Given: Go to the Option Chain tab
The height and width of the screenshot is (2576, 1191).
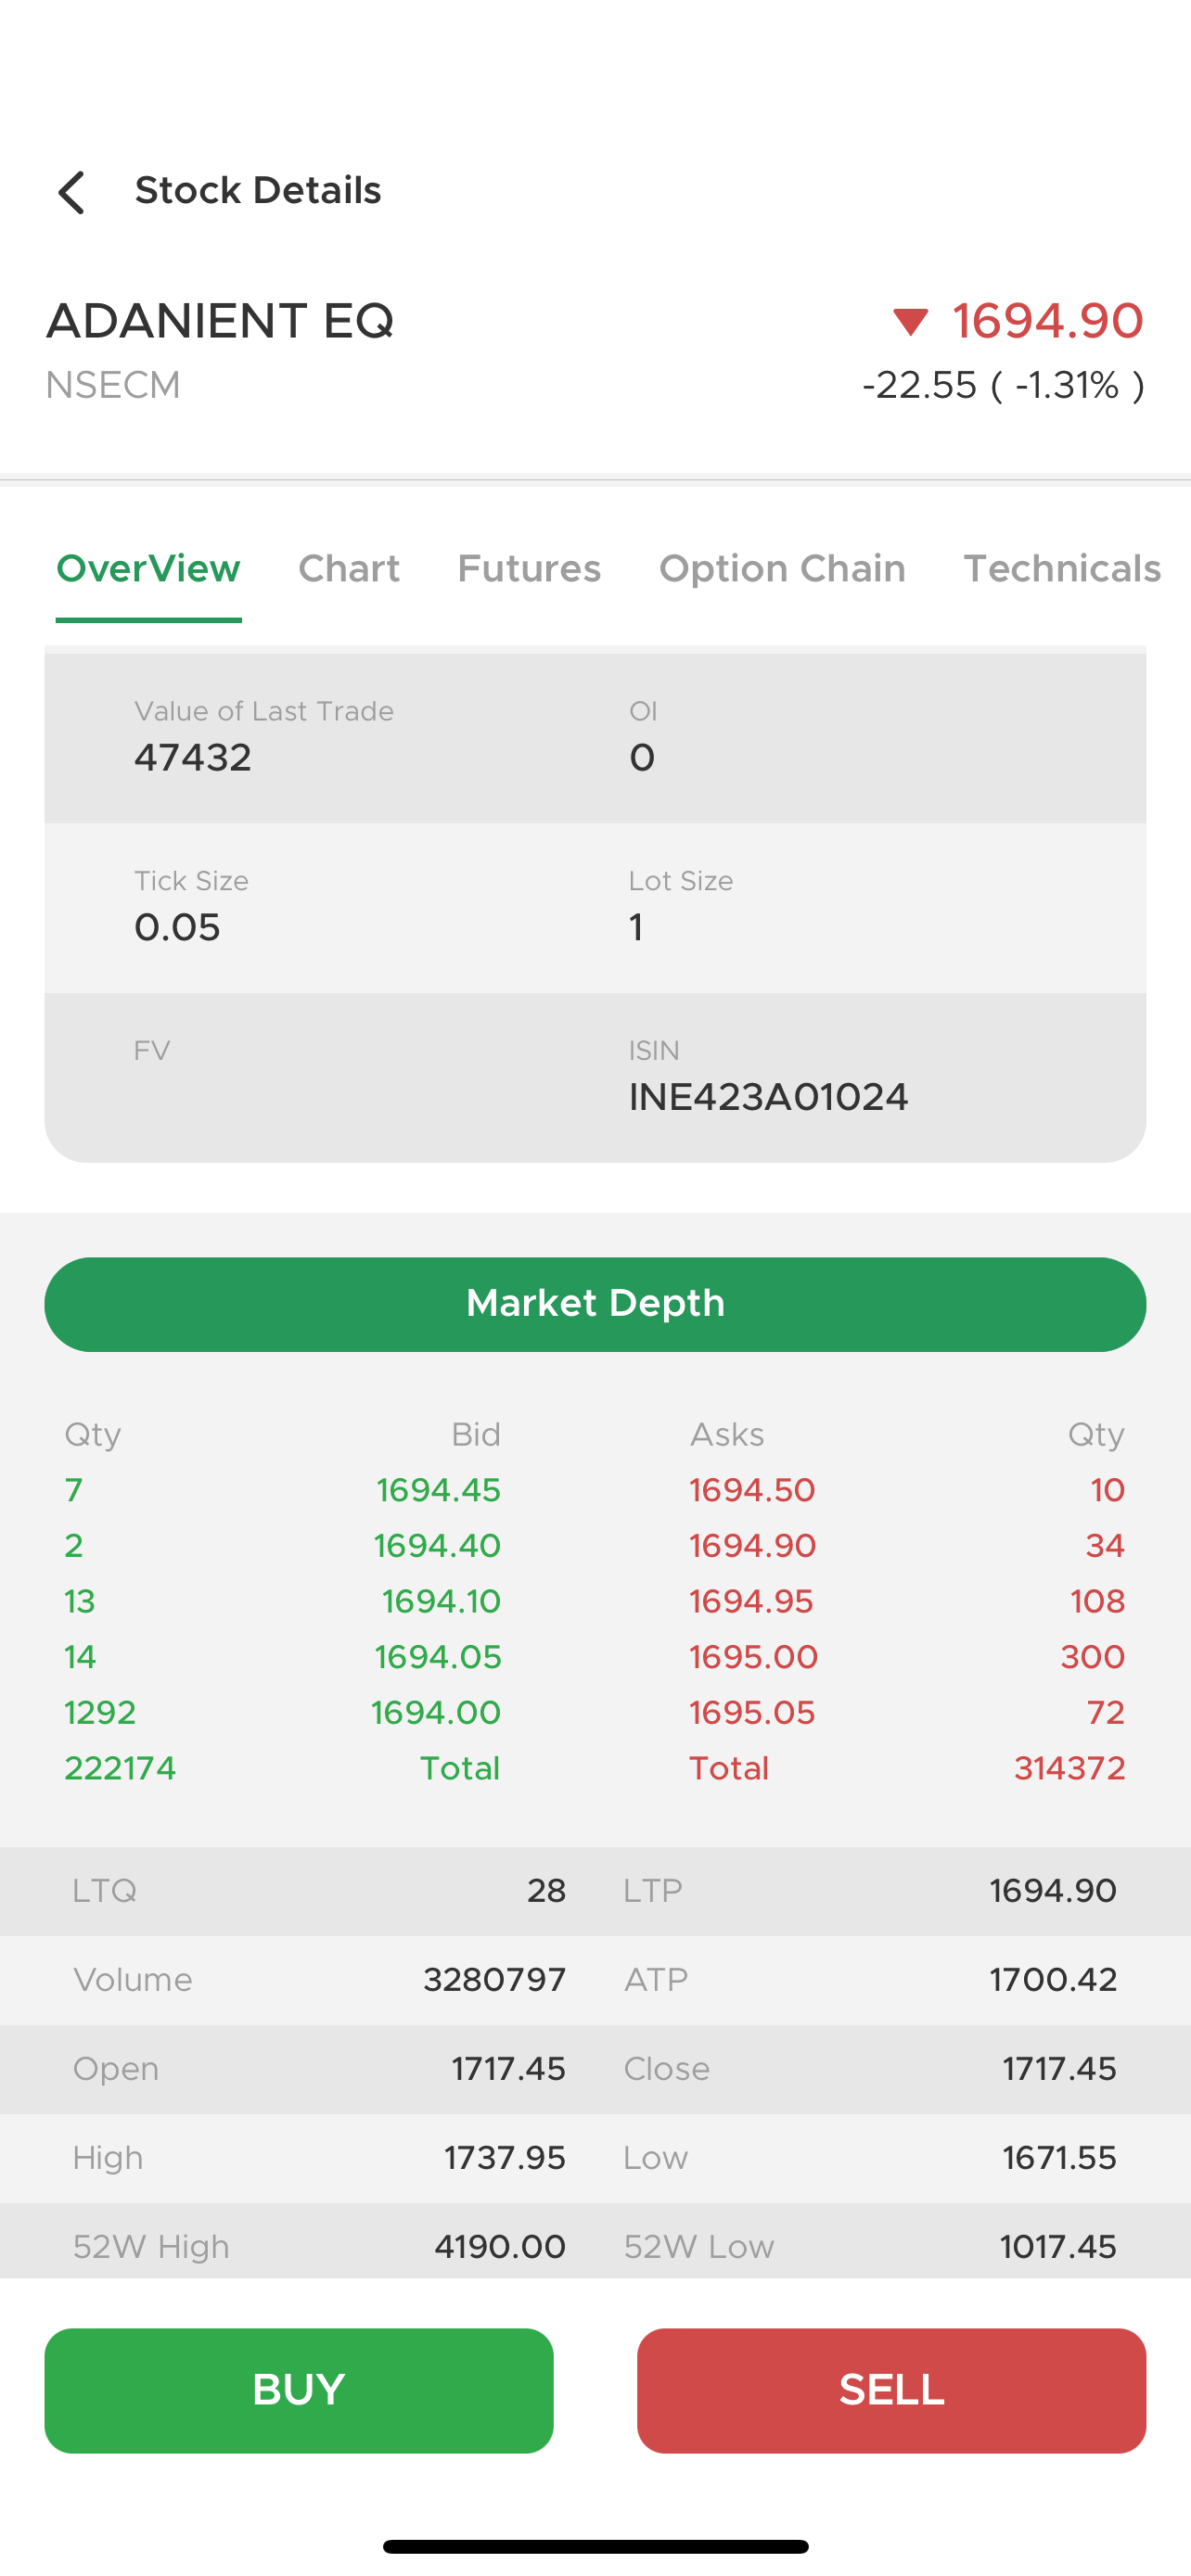Looking at the screenshot, I should click(x=782, y=569).
